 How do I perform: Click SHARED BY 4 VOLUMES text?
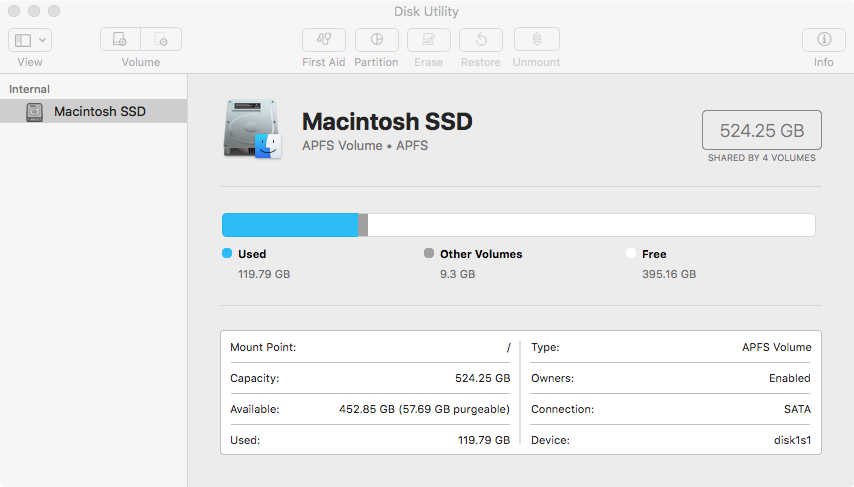761,158
